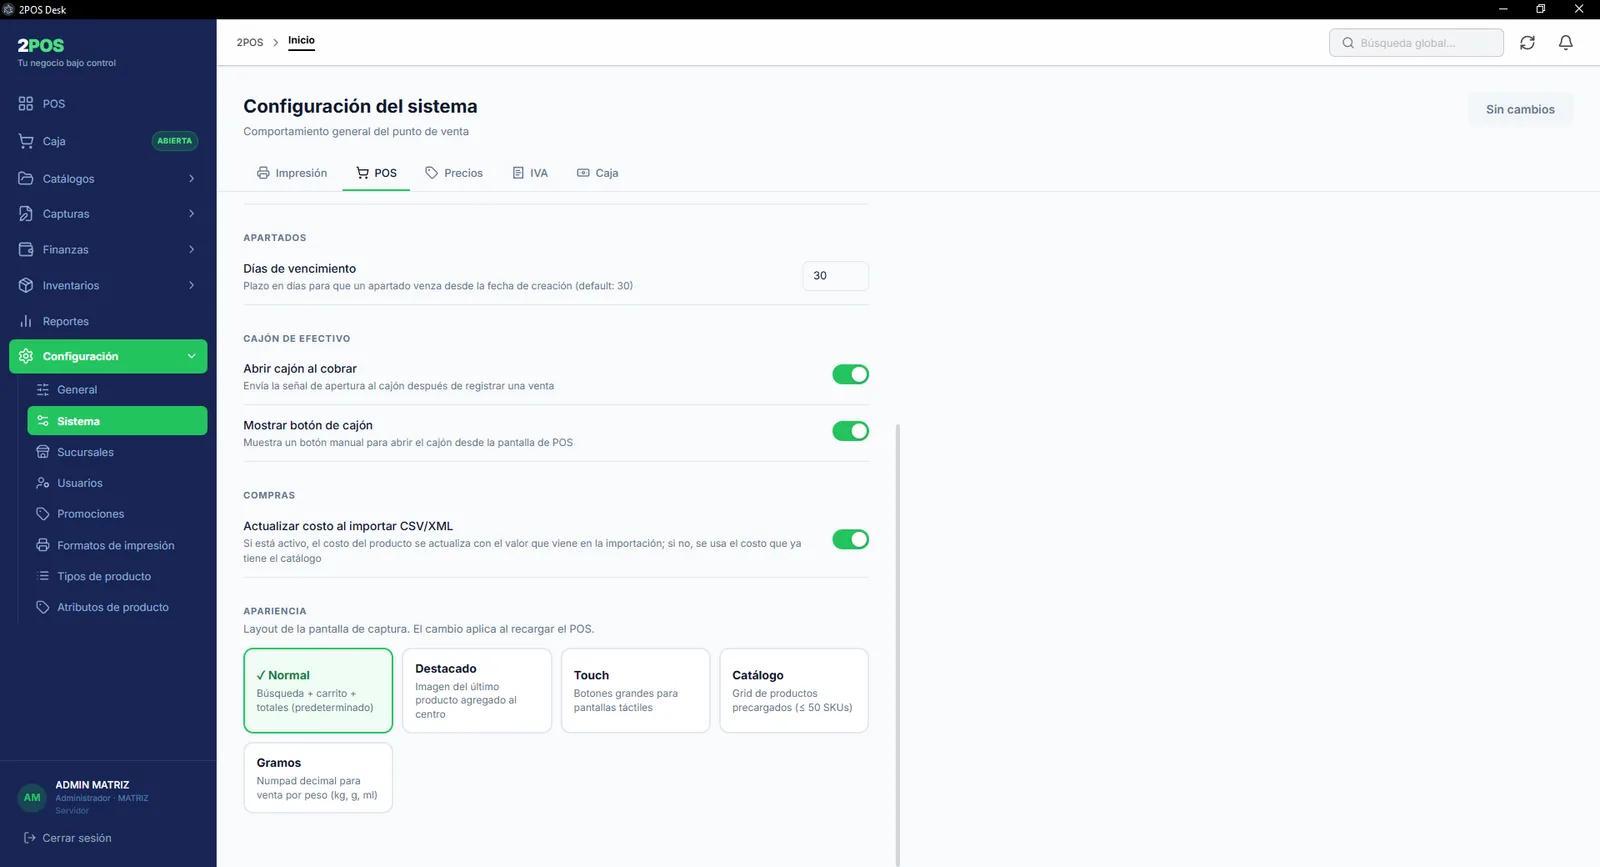The image size is (1600, 867).
Task: Open notifications bell icon
Action: pos(1566,42)
